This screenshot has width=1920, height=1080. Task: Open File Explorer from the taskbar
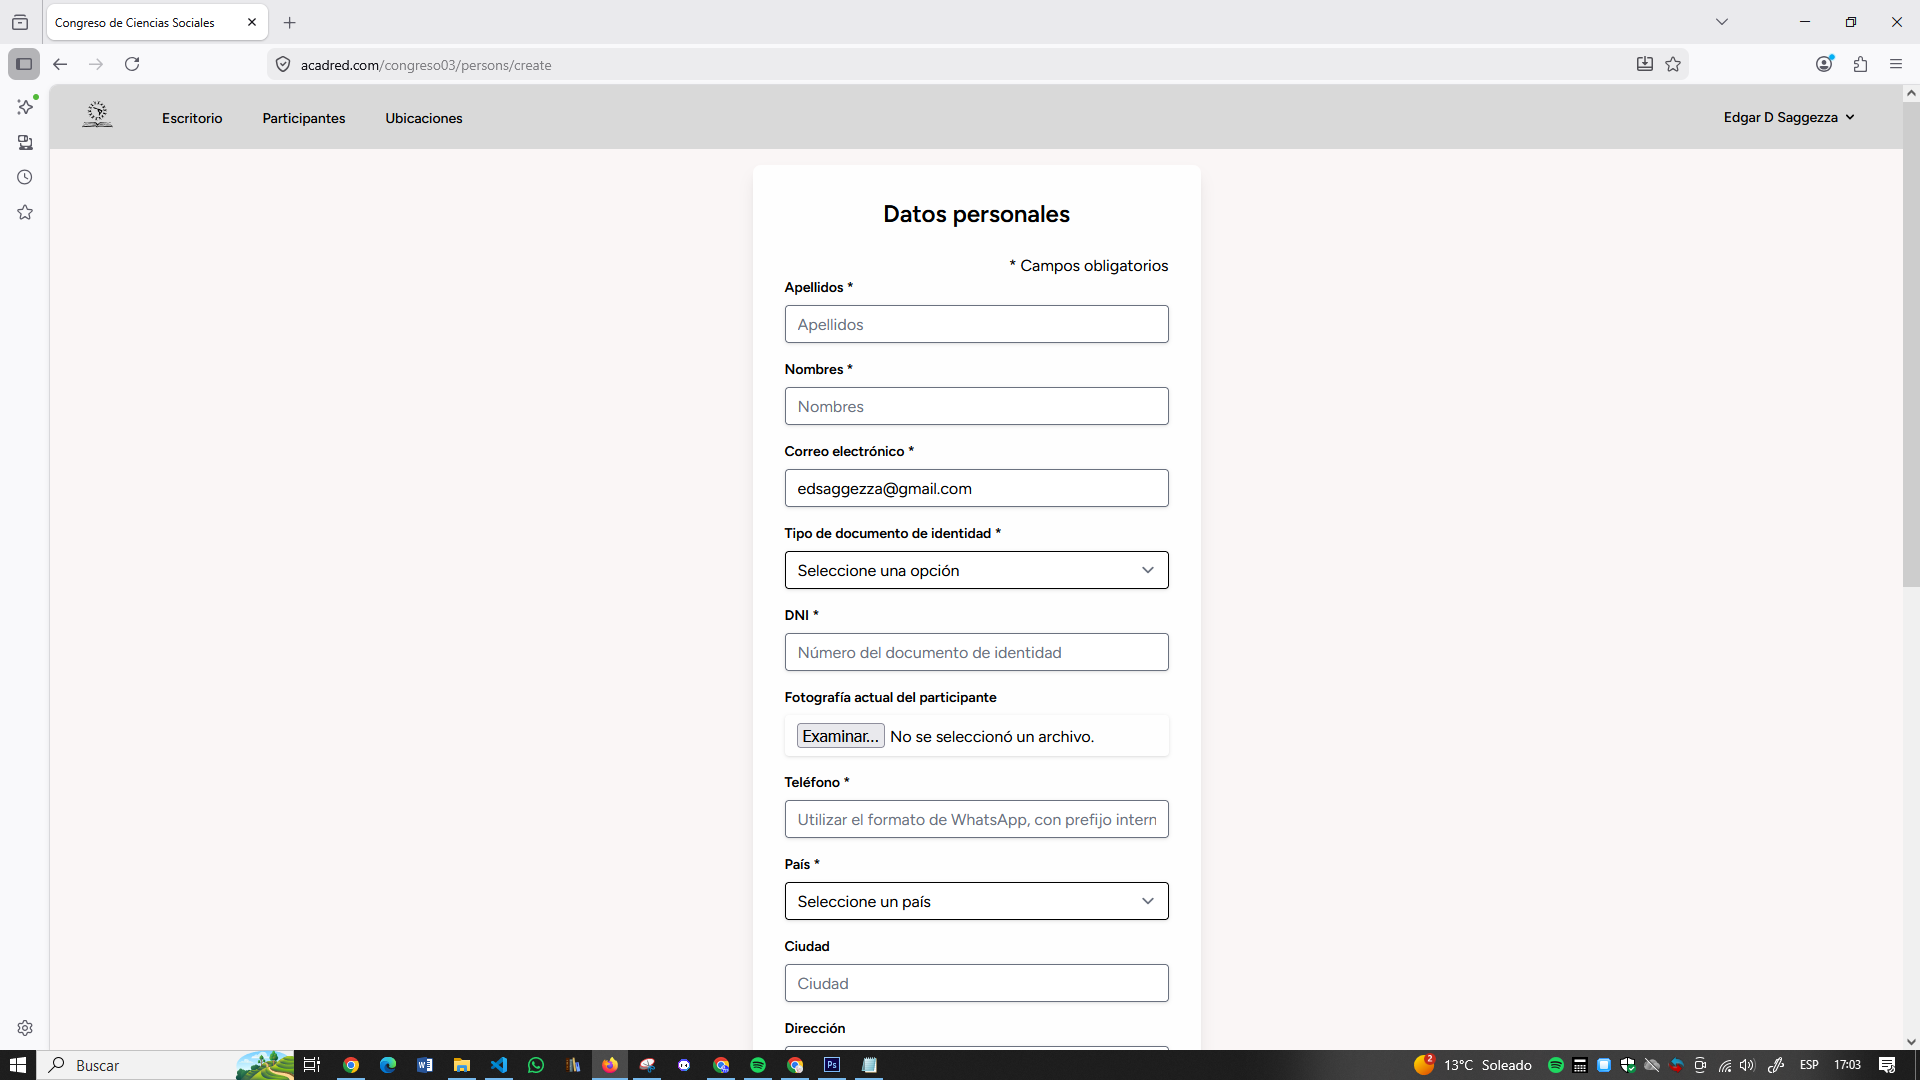[x=462, y=1065]
